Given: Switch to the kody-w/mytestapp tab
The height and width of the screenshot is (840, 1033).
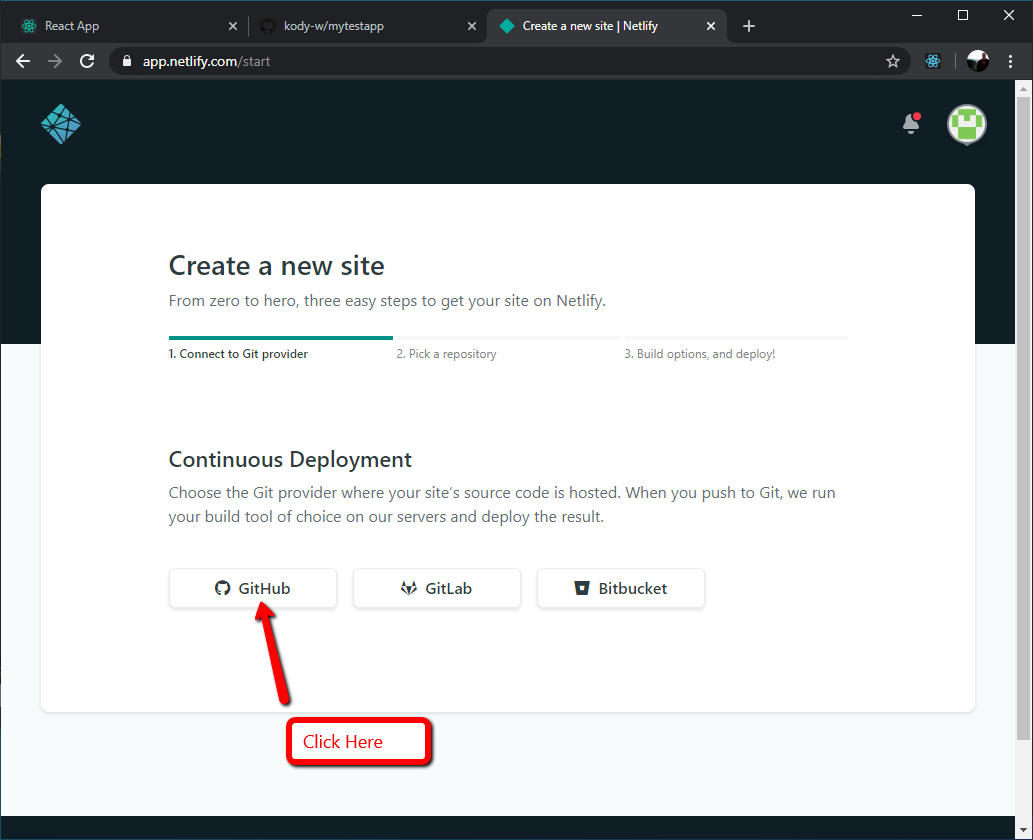Looking at the screenshot, I should tap(368, 26).
